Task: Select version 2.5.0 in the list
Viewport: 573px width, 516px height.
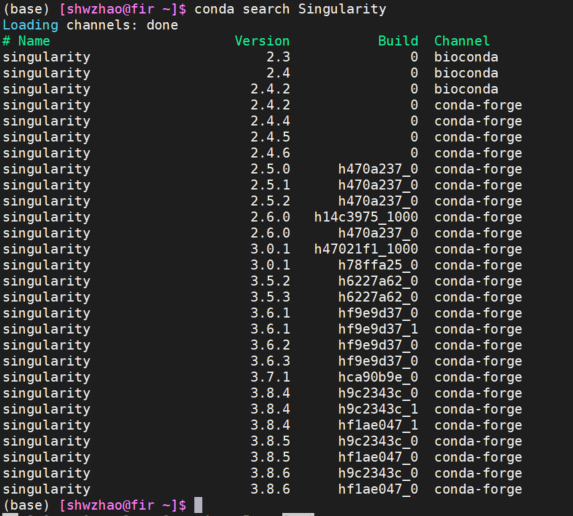Action: [270, 169]
